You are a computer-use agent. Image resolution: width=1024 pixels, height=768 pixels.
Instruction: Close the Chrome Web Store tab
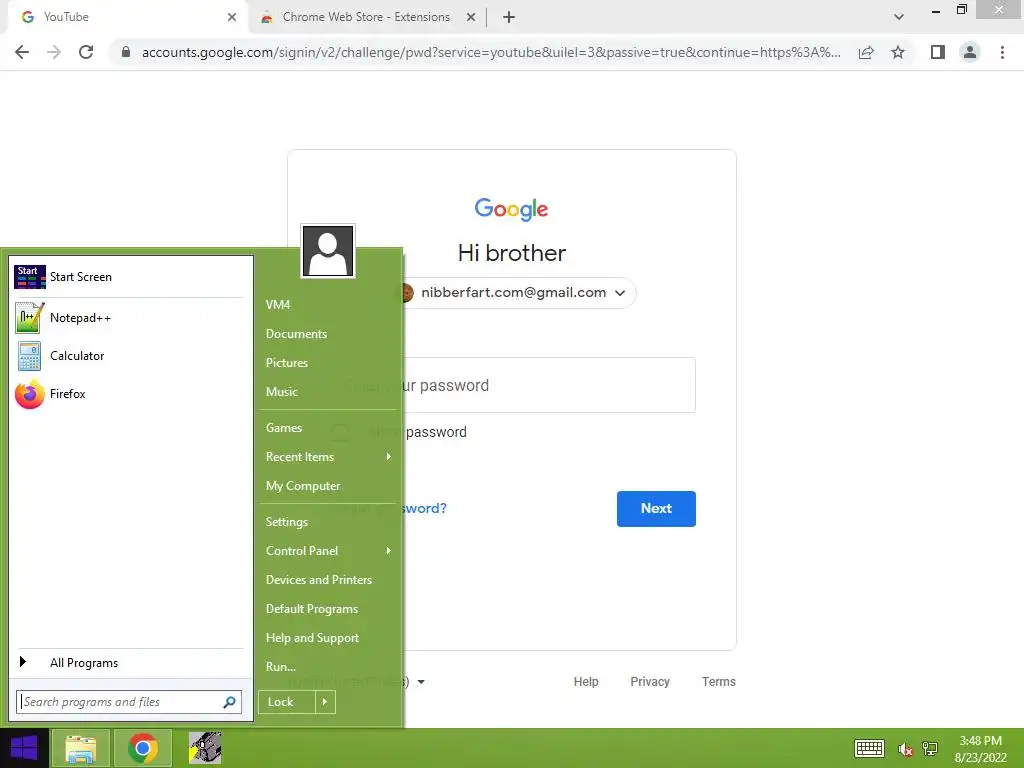click(471, 17)
